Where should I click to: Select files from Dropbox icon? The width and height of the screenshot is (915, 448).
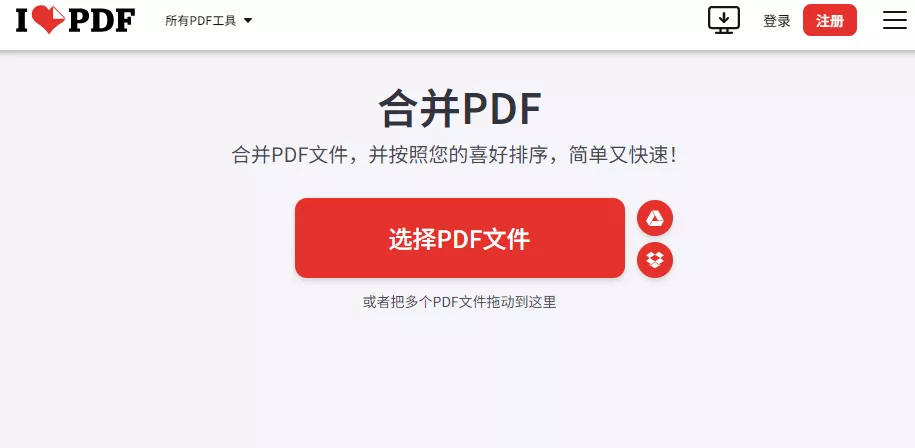pyautogui.click(x=655, y=260)
